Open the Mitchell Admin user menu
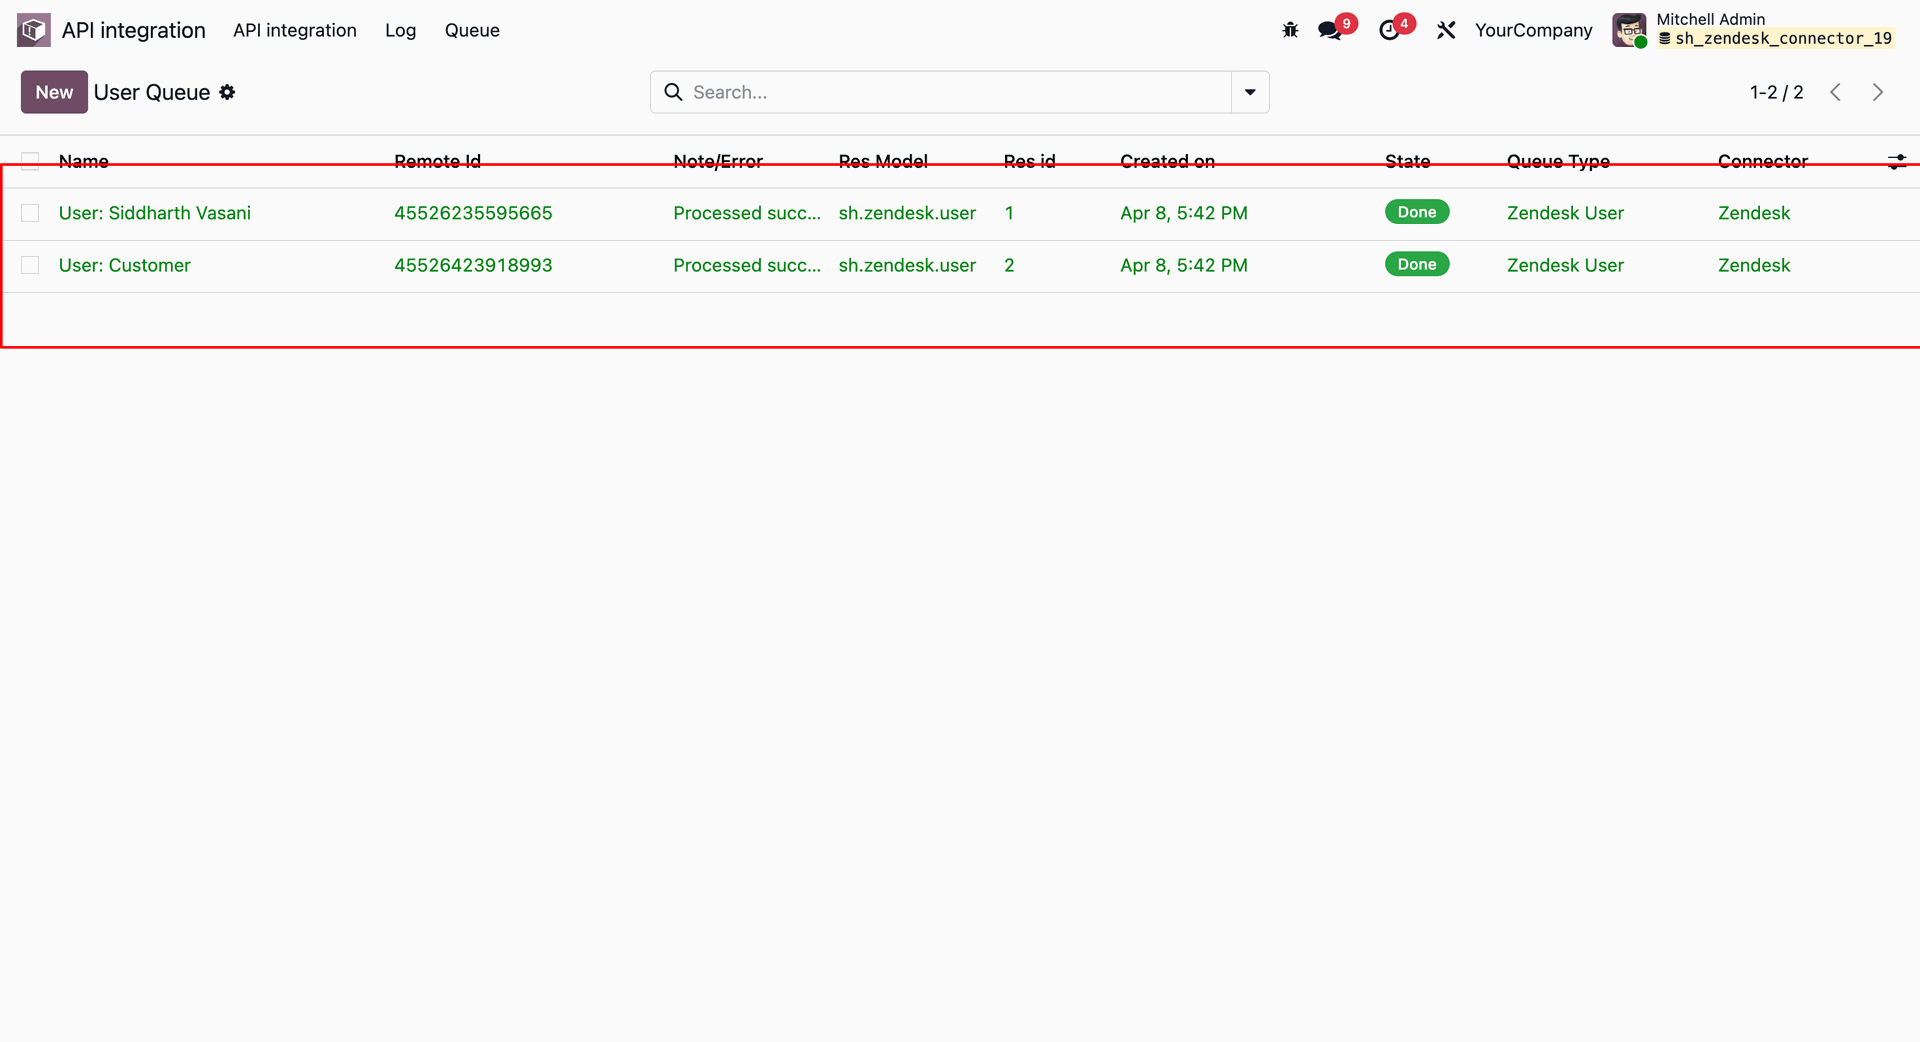 click(1754, 30)
